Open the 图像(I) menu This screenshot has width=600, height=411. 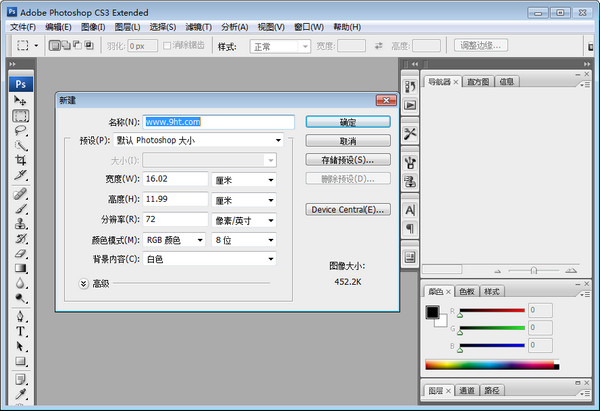(93, 27)
